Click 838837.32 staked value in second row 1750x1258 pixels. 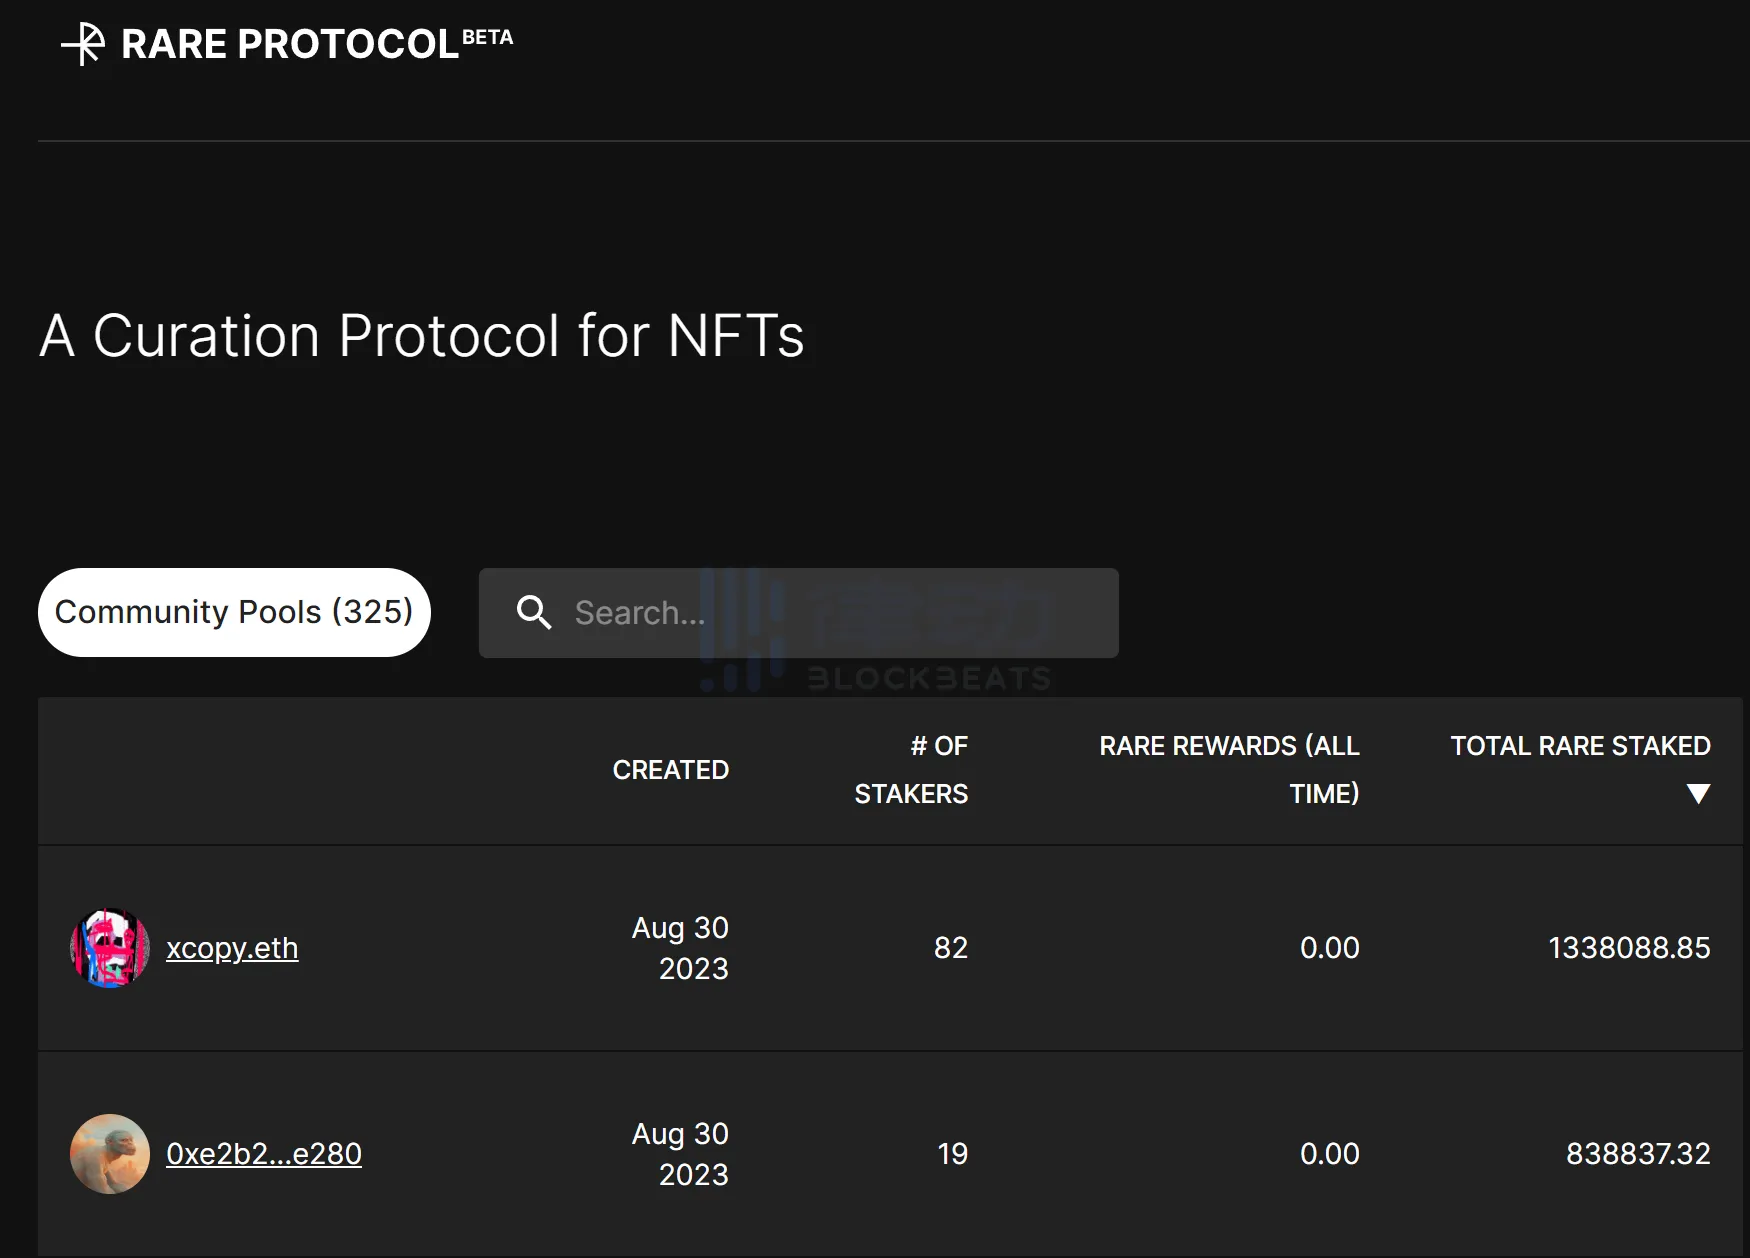[1638, 1154]
